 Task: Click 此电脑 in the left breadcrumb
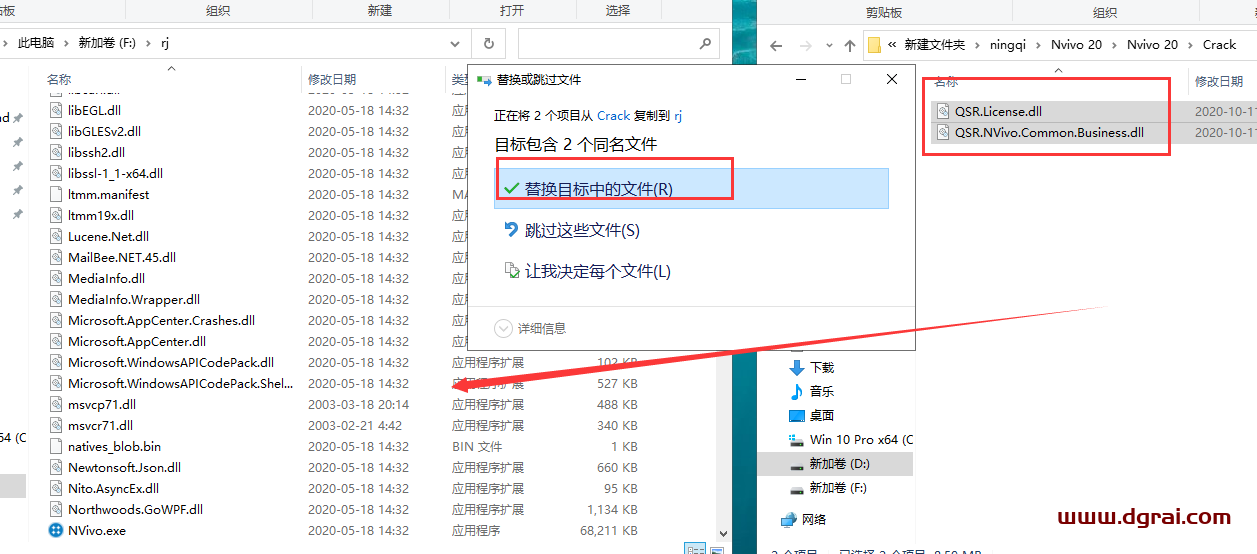tap(34, 43)
